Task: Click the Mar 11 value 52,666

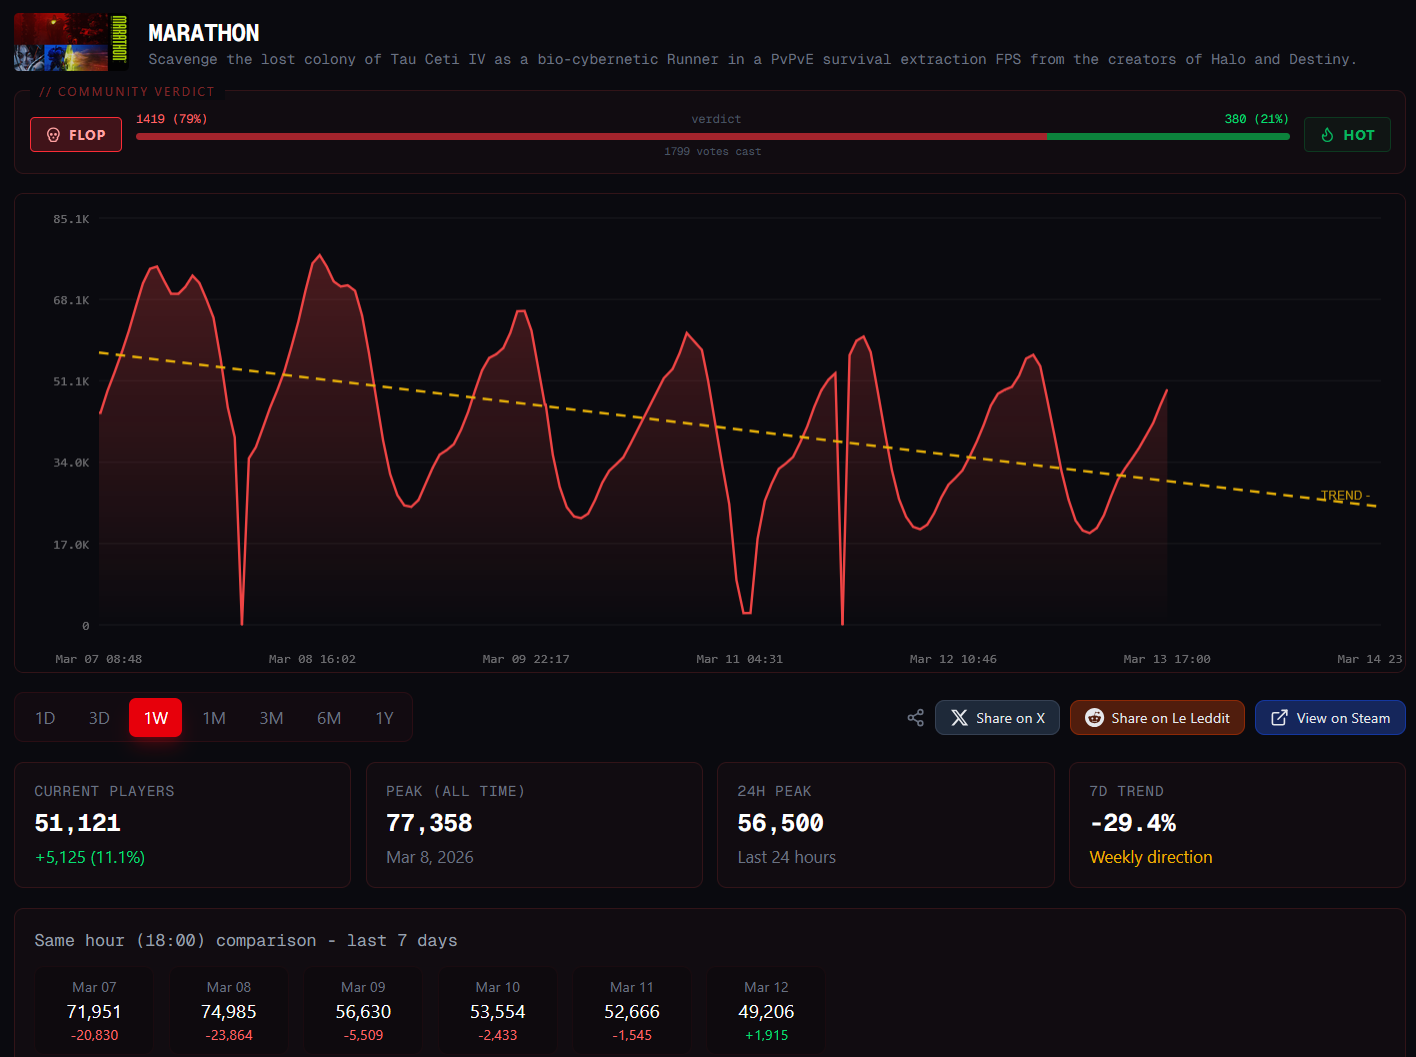Action: [632, 1012]
